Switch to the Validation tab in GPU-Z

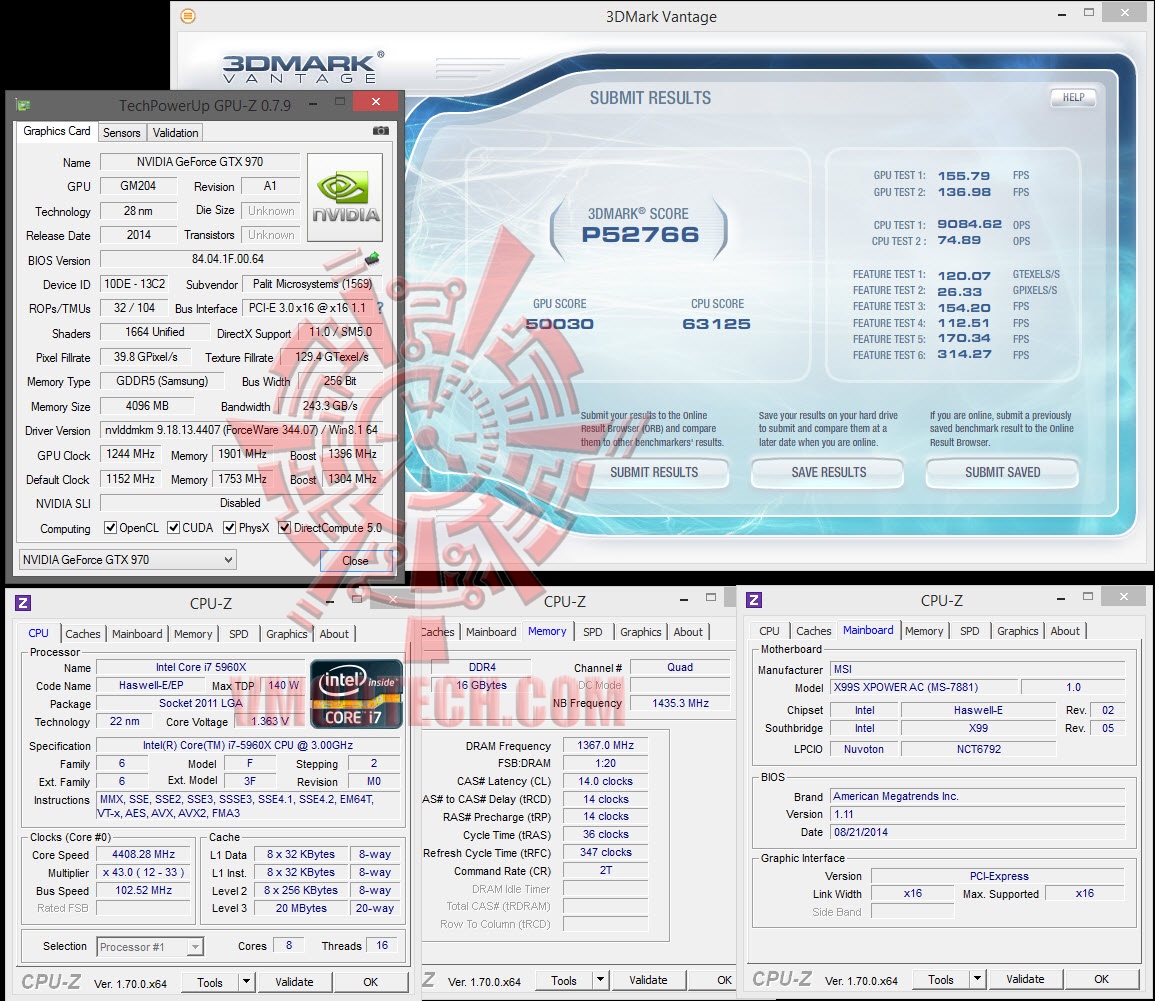(x=175, y=133)
